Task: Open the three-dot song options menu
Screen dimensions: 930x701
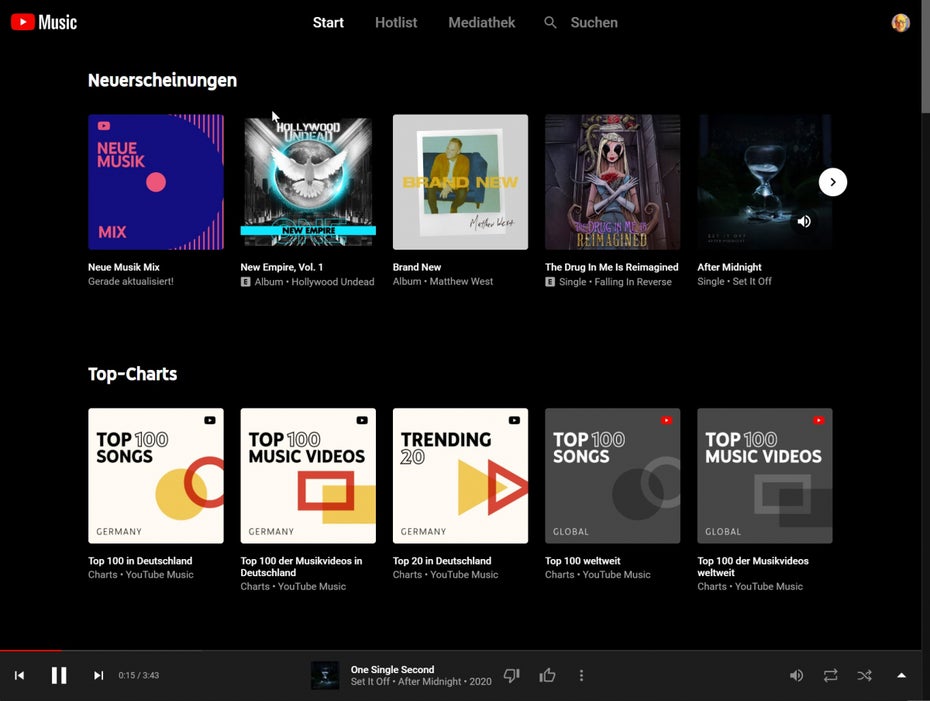Action: [x=581, y=676]
